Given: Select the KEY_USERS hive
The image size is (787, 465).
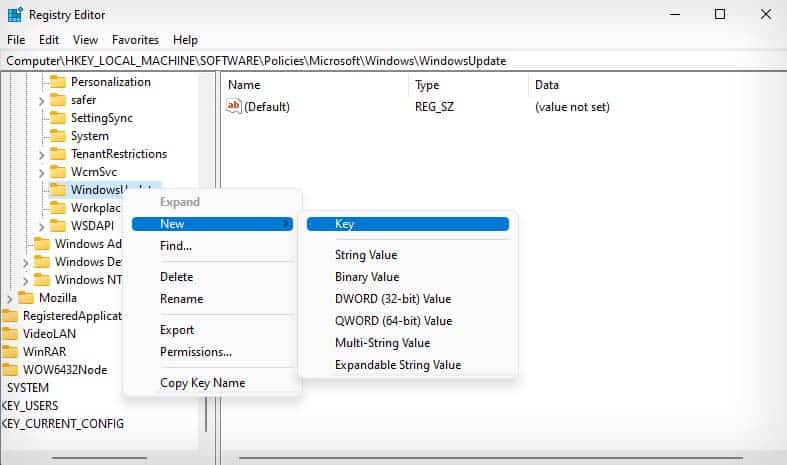Looking at the screenshot, I should [x=30, y=406].
